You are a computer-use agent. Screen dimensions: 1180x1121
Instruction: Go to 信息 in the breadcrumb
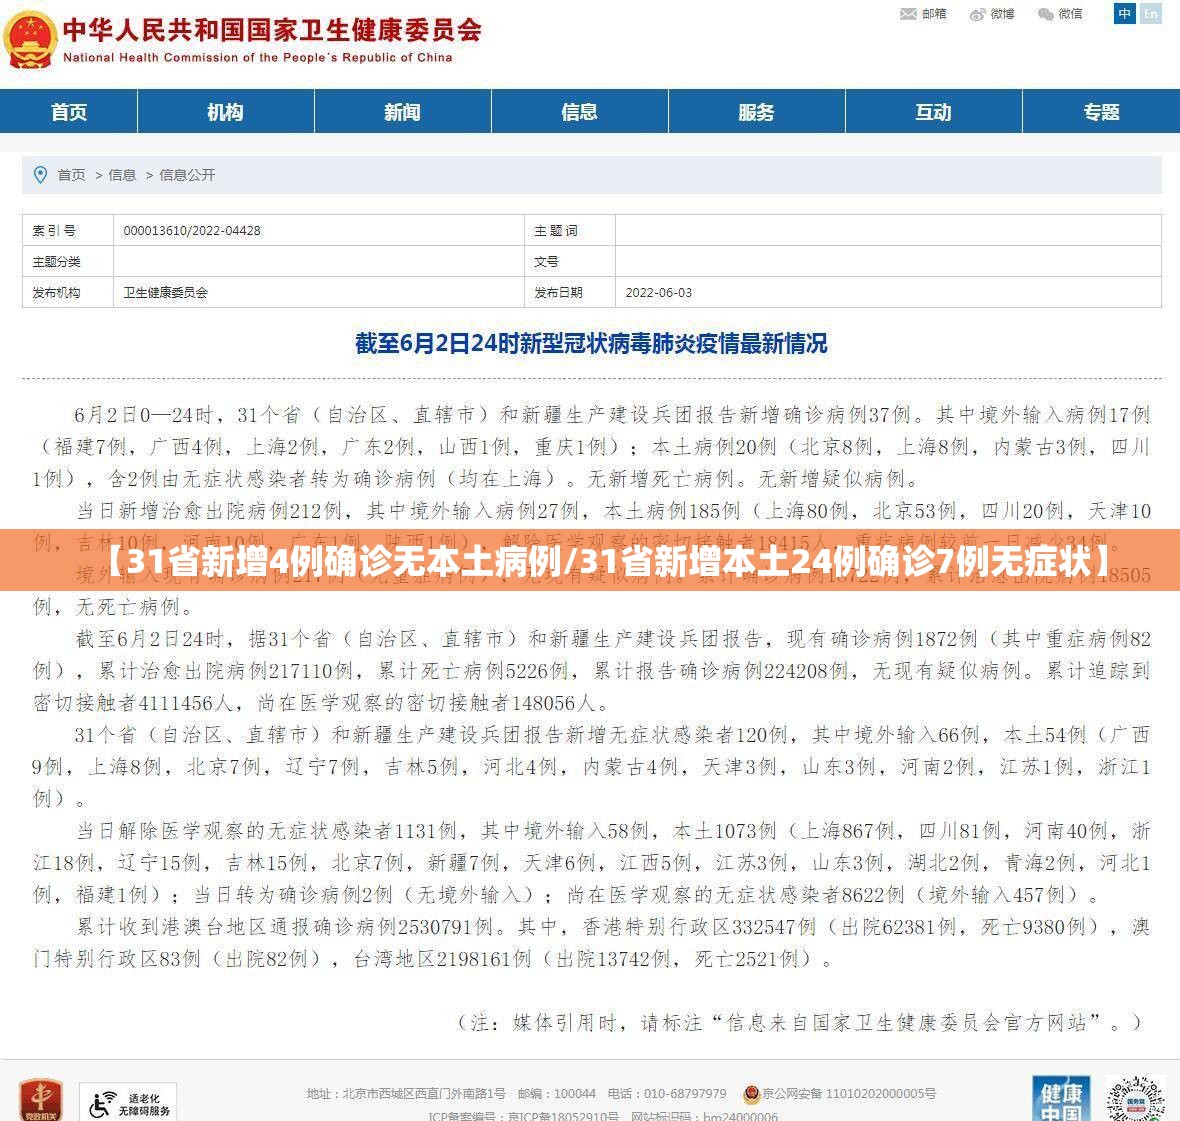(x=122, y=175)
